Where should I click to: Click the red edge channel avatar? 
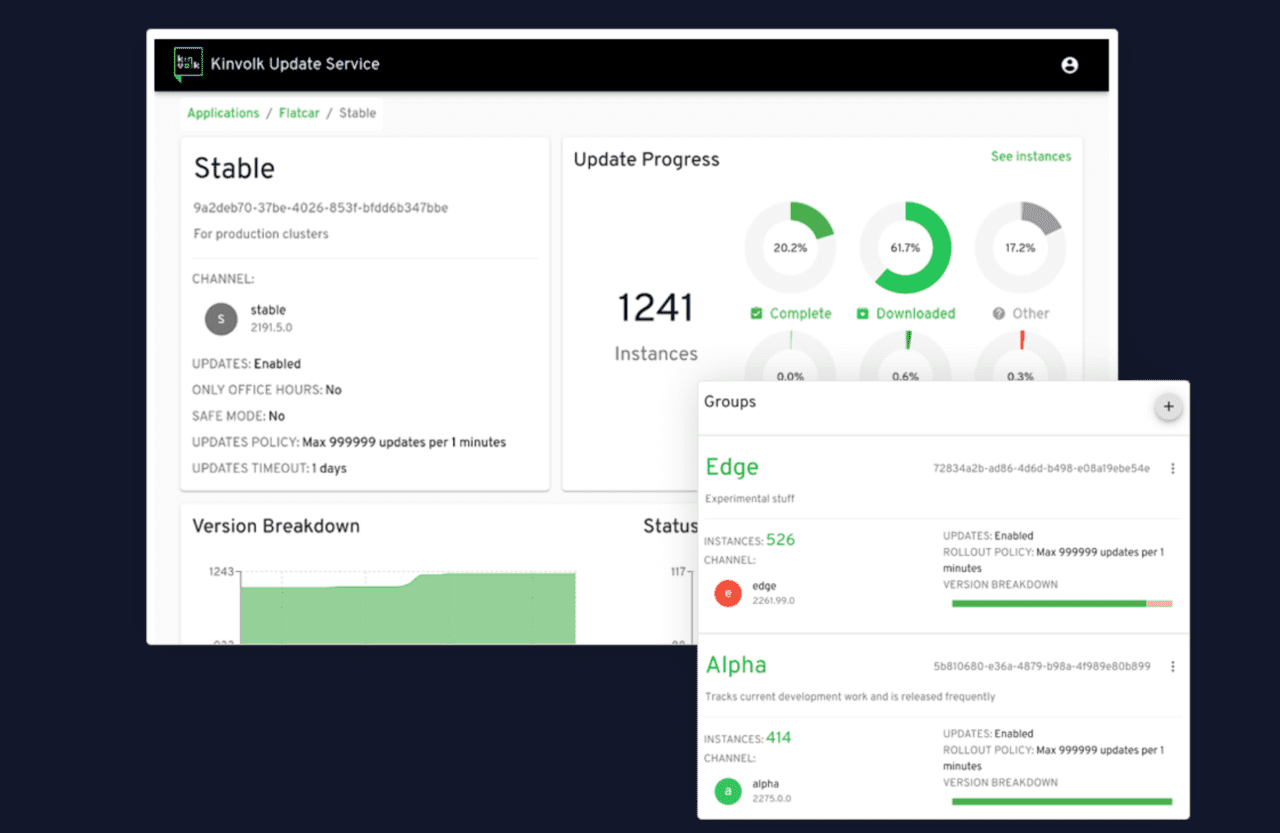[x=728, y=593]
